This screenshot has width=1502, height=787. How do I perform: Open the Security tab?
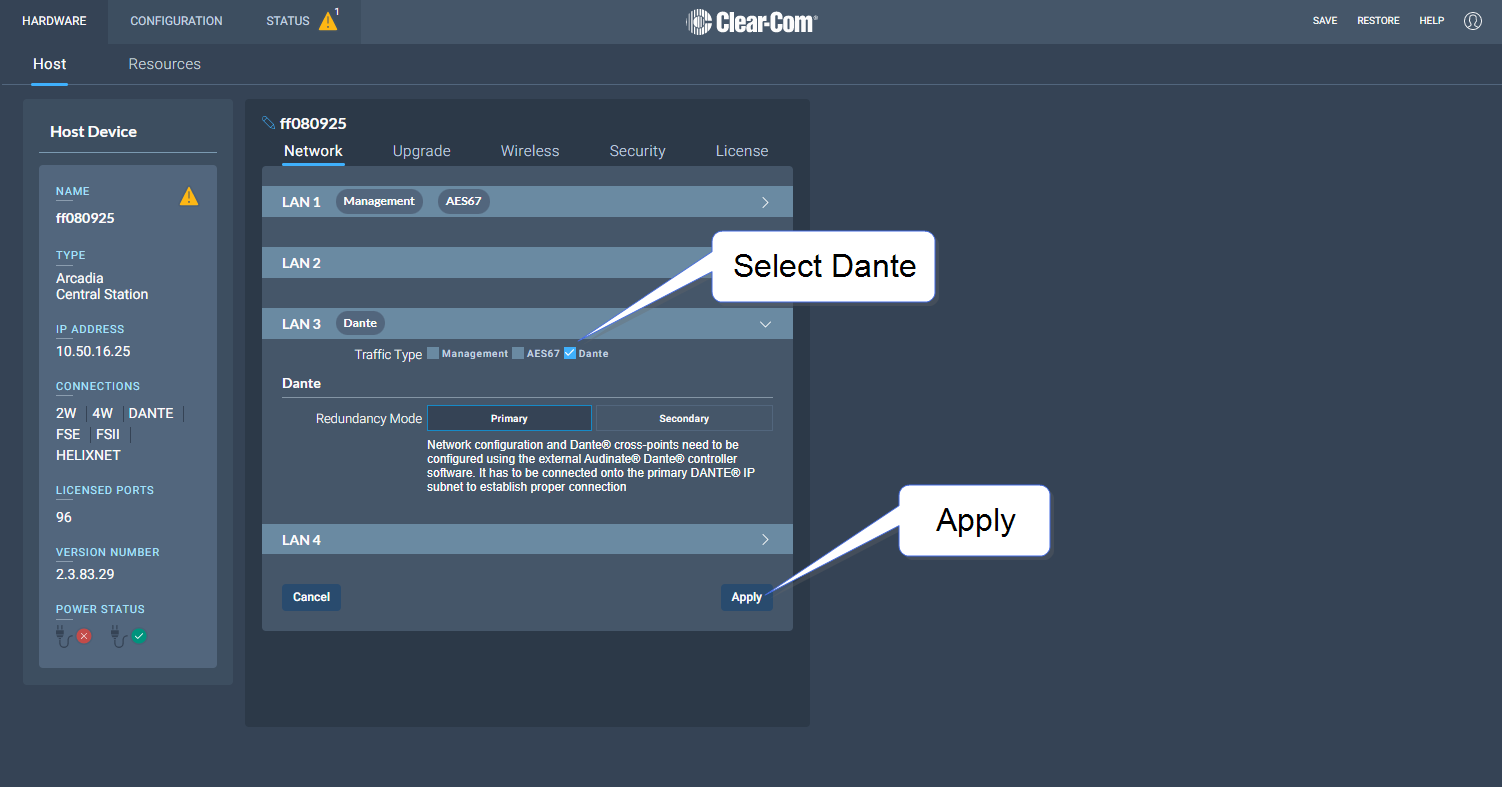tap(637, 151)
